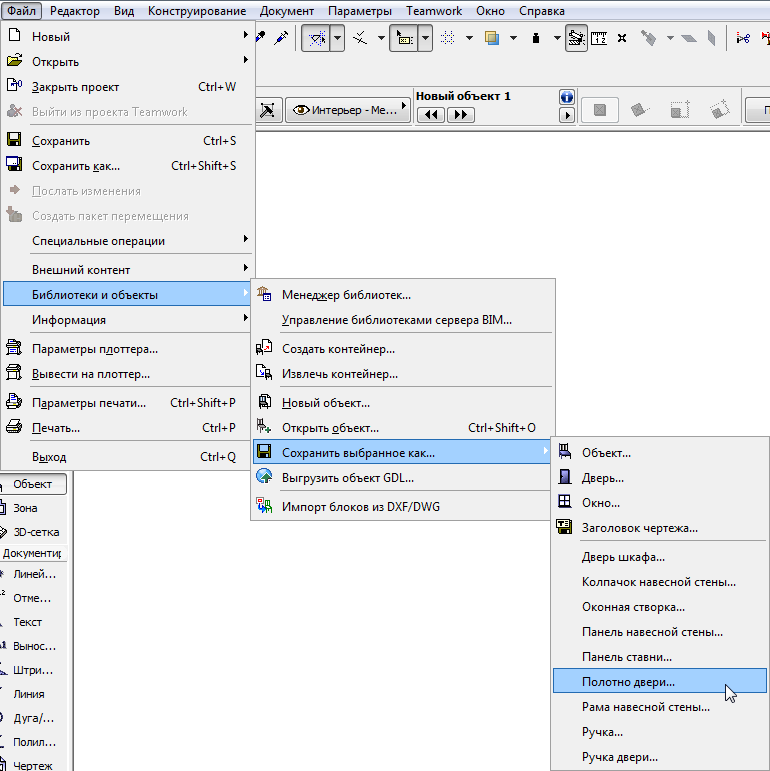Click the red scissors trim icon
This screenshot has width=770, height=771.
[x=743, y=38]
